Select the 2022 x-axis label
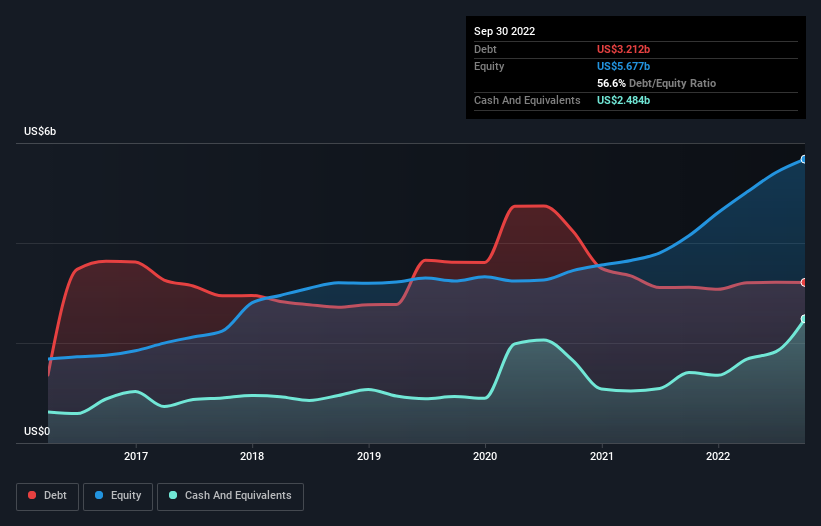The height and width of the screenshot is (526, 821). (x=718, y=456)
